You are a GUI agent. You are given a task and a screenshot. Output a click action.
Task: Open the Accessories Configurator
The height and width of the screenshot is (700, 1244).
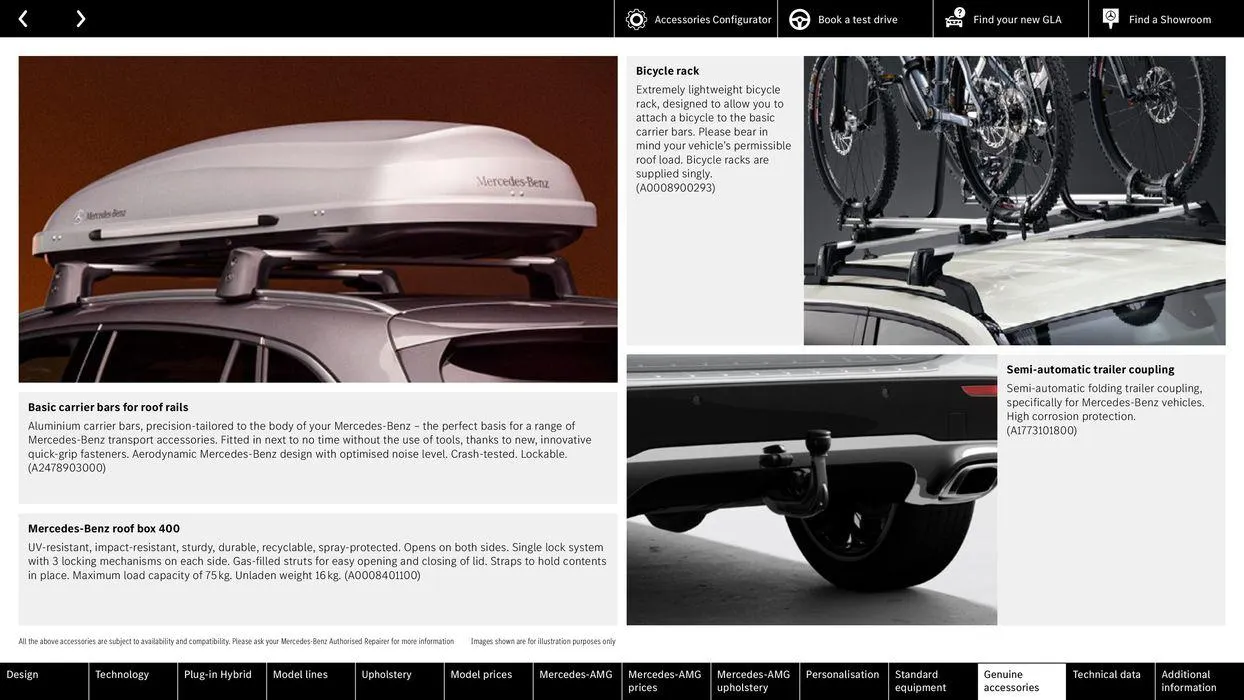694,17
